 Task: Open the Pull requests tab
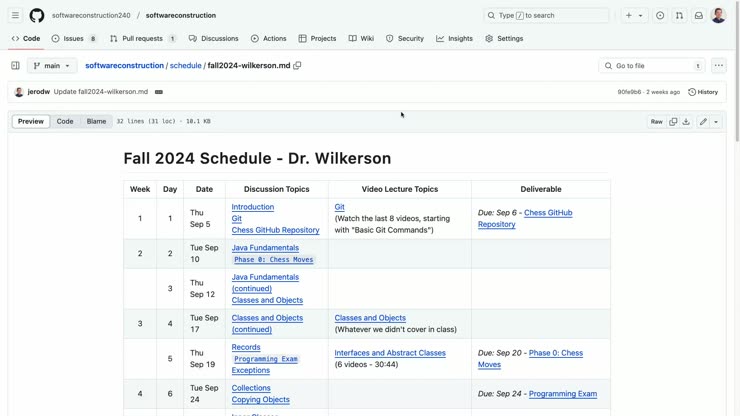coord(142,39)
